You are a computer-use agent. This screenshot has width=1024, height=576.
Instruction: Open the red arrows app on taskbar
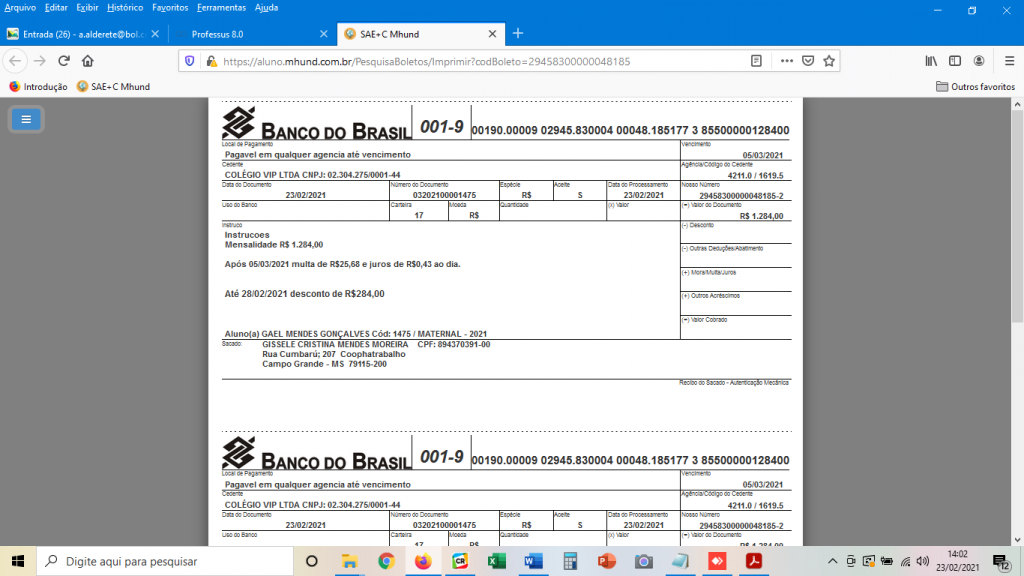pos(717,561)
